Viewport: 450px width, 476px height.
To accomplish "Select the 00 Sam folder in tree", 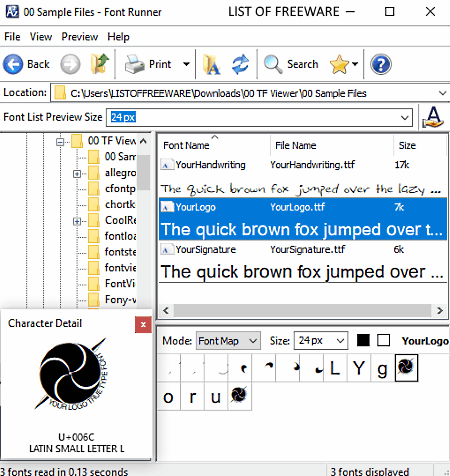I will point(113,157).
